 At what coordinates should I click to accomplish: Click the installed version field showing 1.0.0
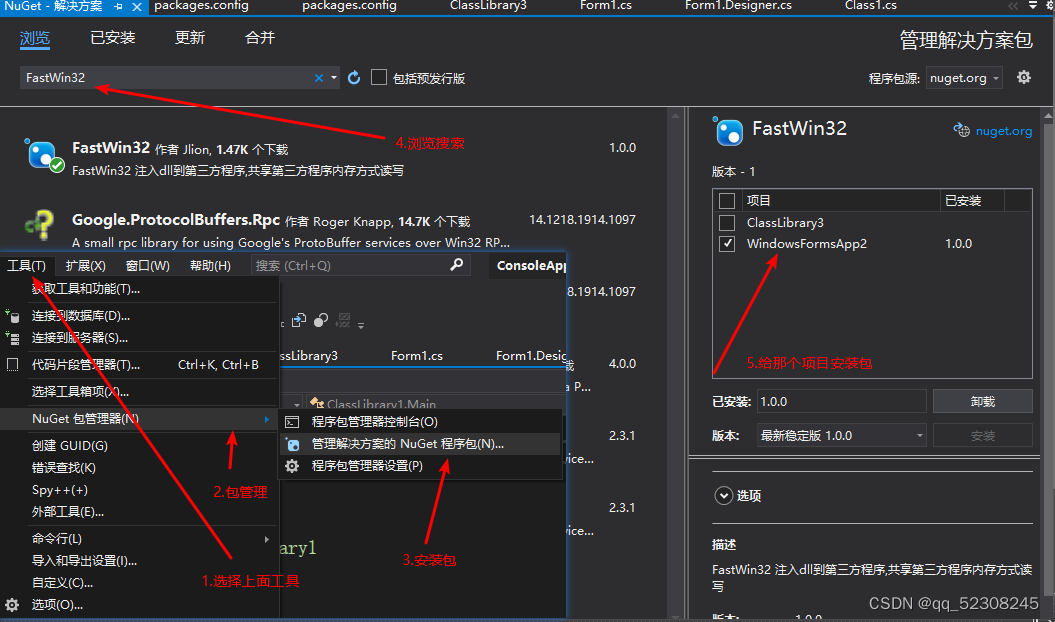tap(841, 401)
